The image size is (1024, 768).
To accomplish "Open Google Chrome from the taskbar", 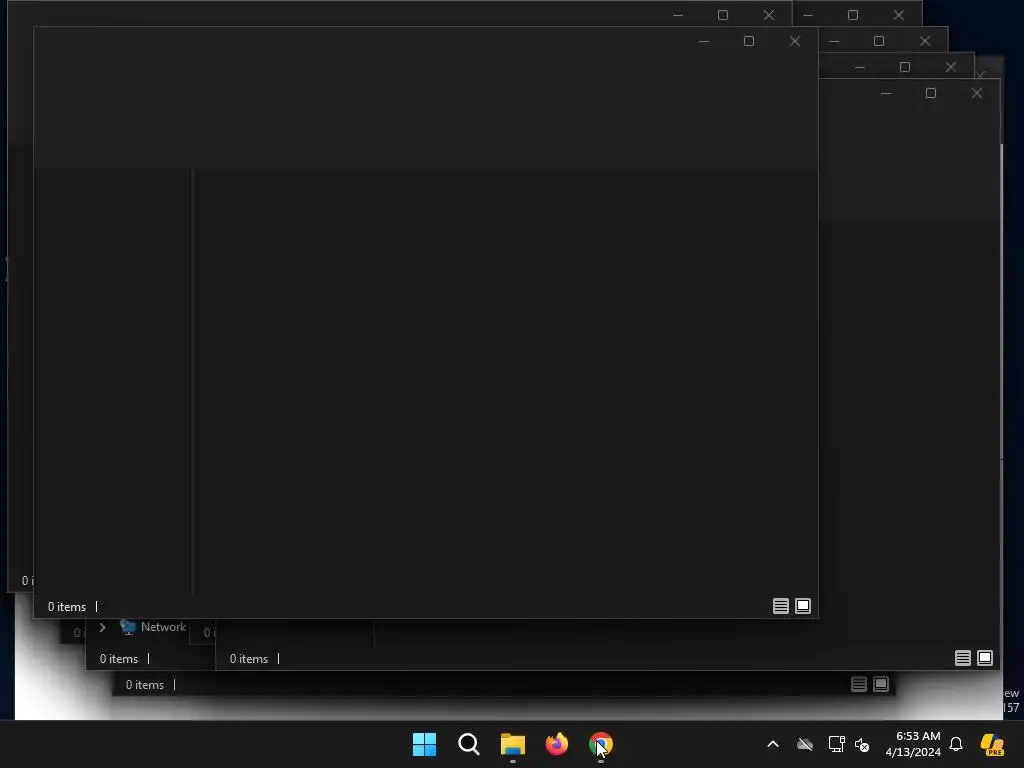I will pyautogui.click(x=601, y=744).
